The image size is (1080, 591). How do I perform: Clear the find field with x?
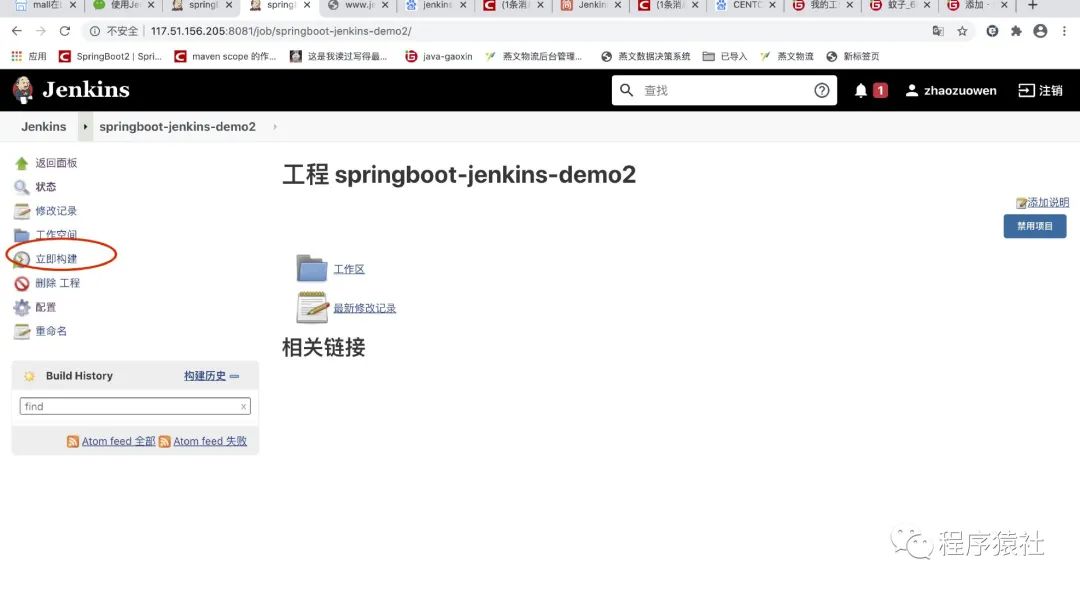(x=243, y=406)
